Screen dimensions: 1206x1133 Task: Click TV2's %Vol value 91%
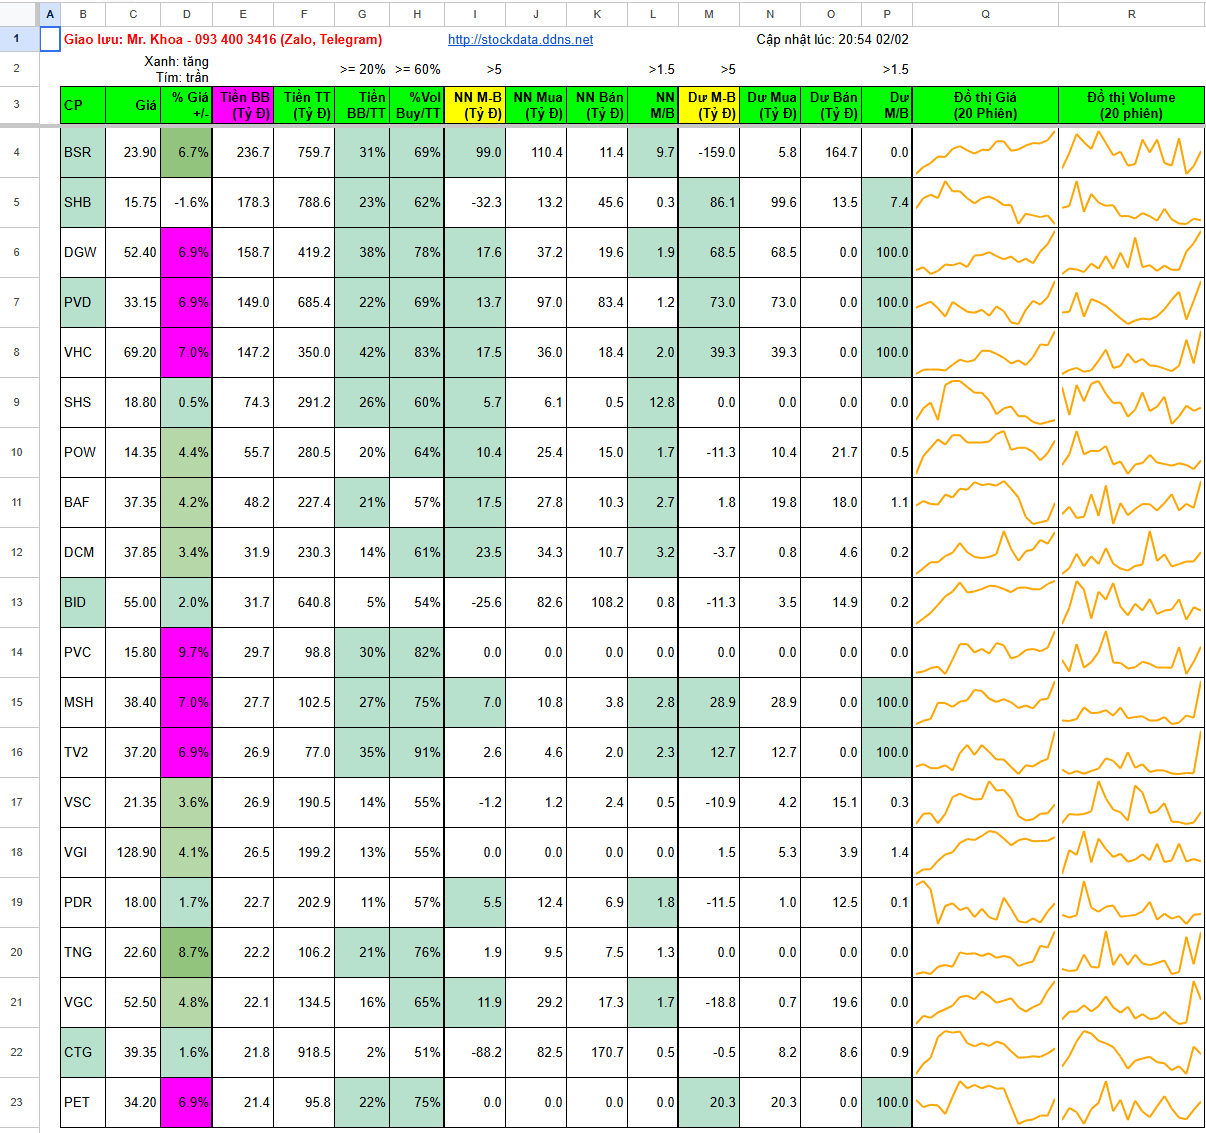click(x=417, y=752)
